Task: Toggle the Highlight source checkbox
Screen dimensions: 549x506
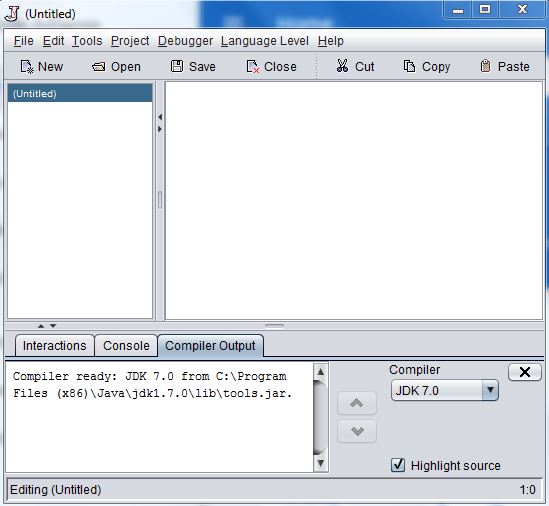Action: pos(398,465)
